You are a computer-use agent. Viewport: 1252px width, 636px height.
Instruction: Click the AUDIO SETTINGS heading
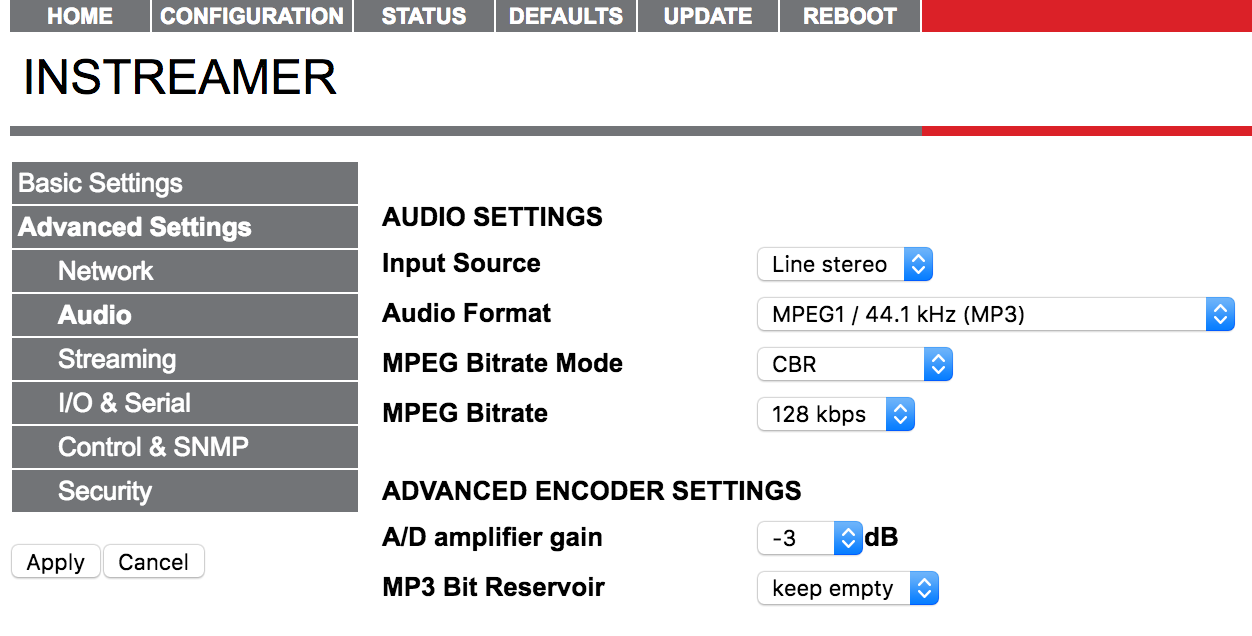point(492,217)
